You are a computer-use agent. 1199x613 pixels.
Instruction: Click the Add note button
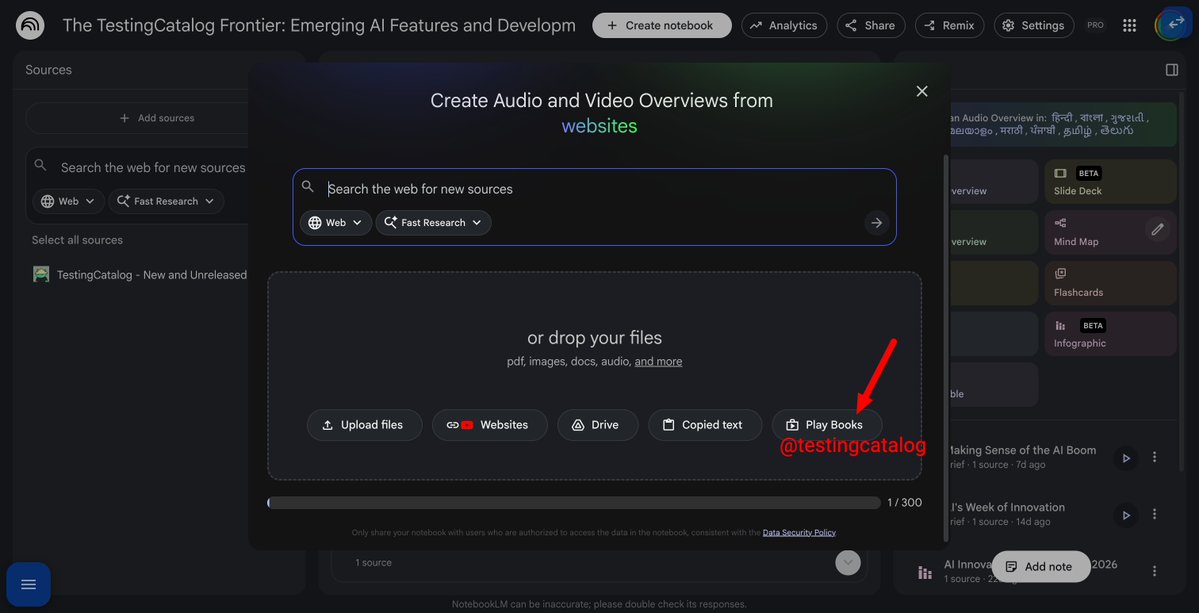tap(1041, 566)
